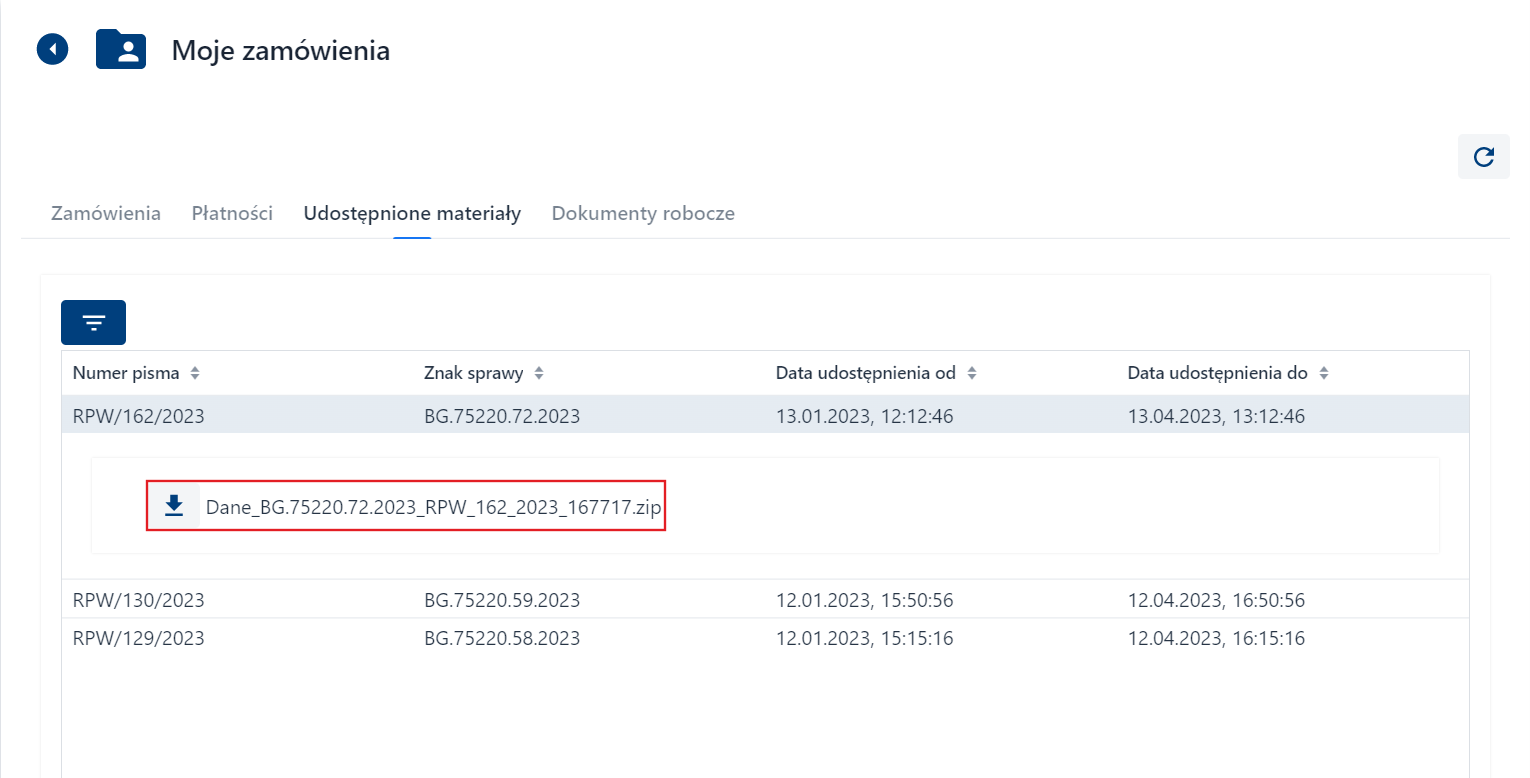Sort by Numer pisma column

[195, 373]
